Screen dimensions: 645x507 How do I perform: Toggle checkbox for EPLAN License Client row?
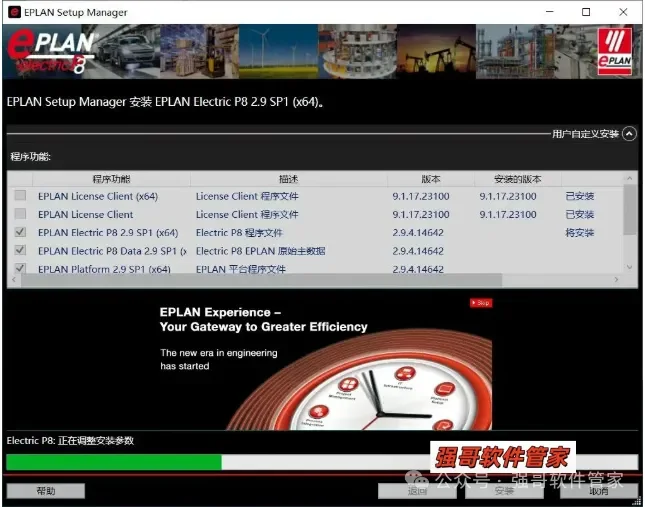tap(20, 213)
